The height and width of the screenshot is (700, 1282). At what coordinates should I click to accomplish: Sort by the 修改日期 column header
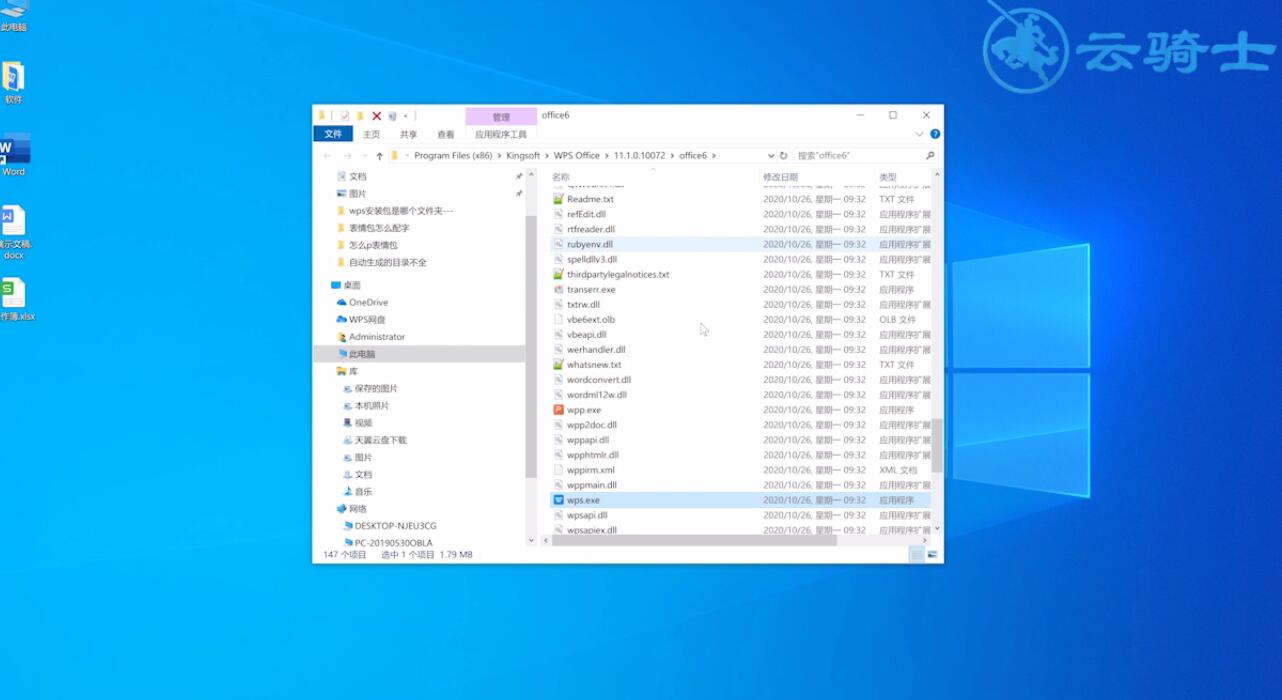tap(780, 177)
